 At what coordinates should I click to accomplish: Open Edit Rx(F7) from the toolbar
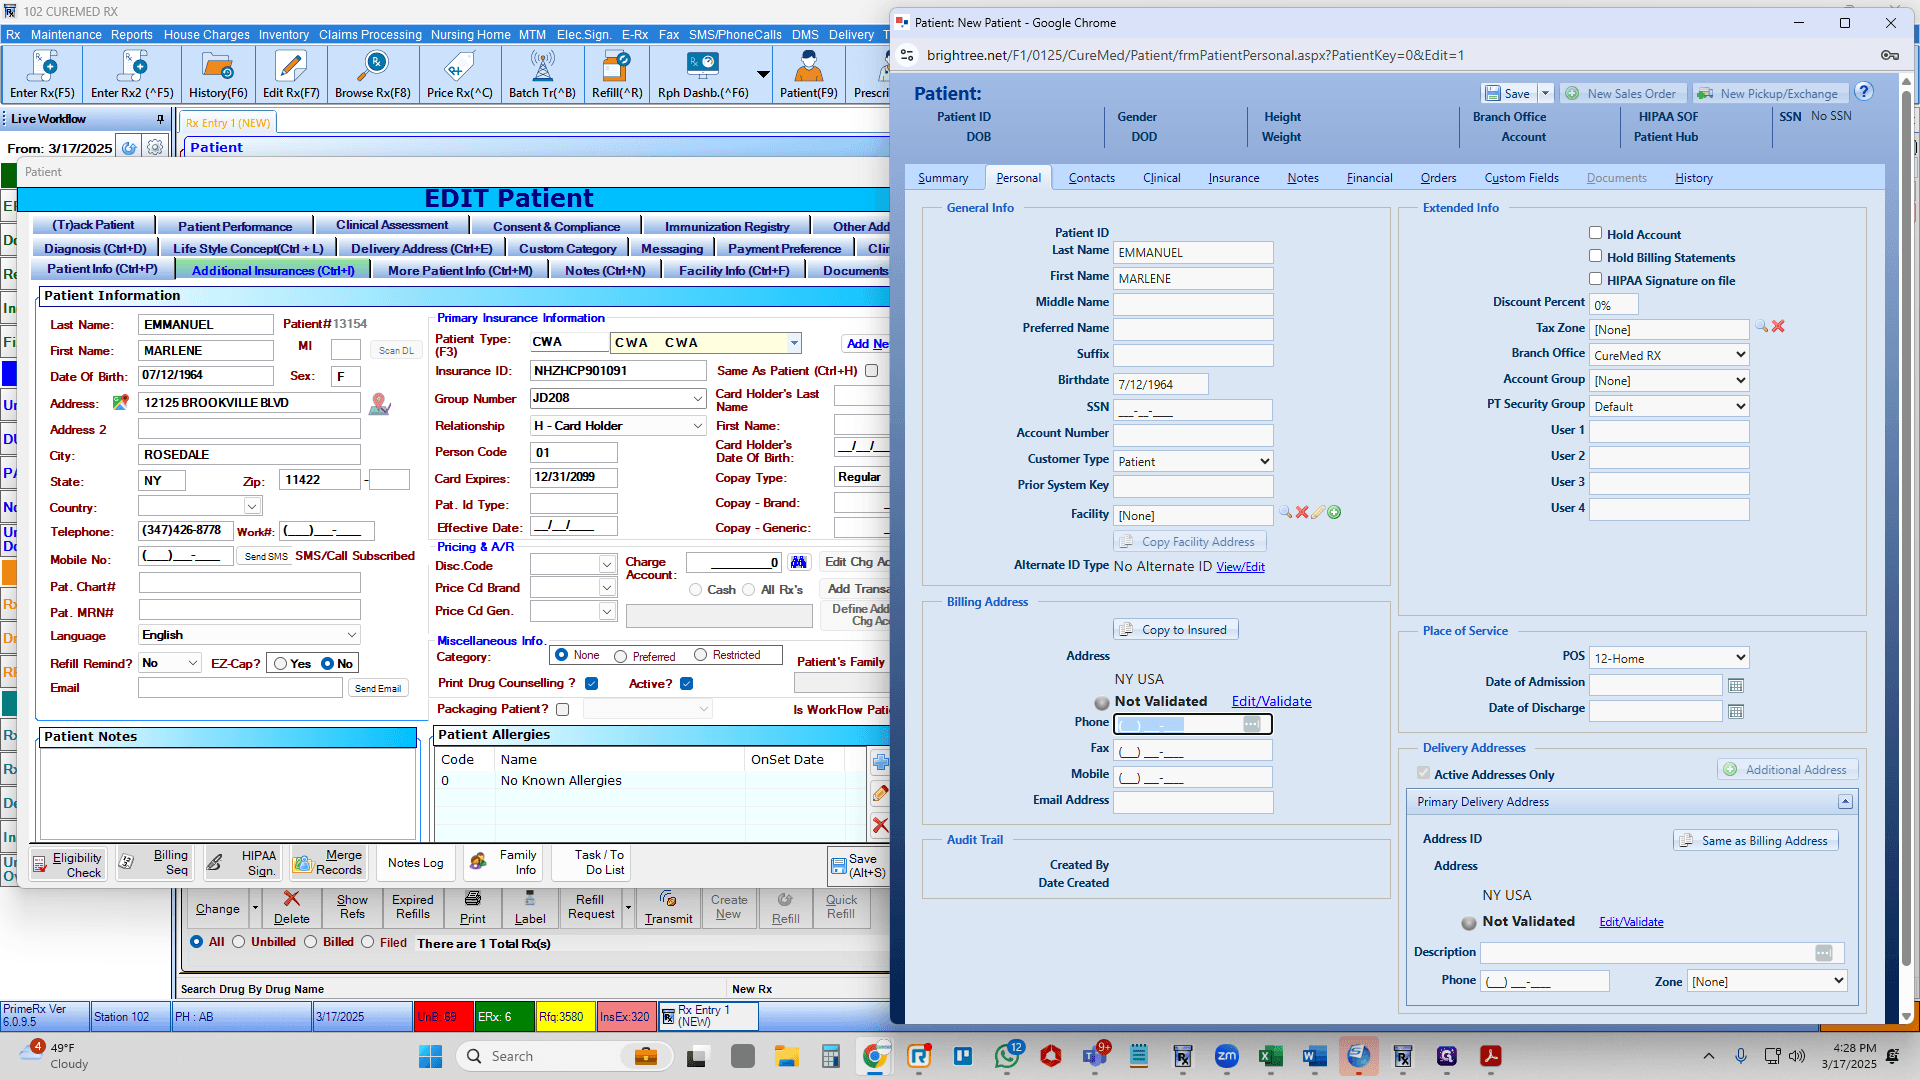[x=291, y=75]
